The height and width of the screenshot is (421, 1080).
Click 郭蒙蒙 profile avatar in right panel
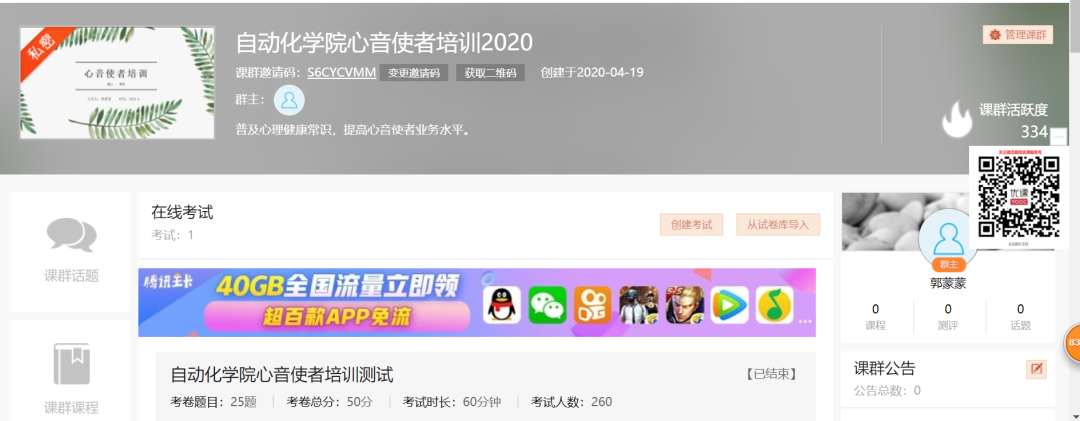(x=947, y=238)
